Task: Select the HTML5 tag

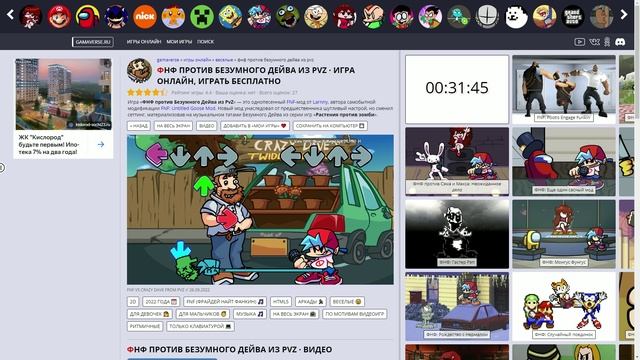Action: [x=281, y=302]
